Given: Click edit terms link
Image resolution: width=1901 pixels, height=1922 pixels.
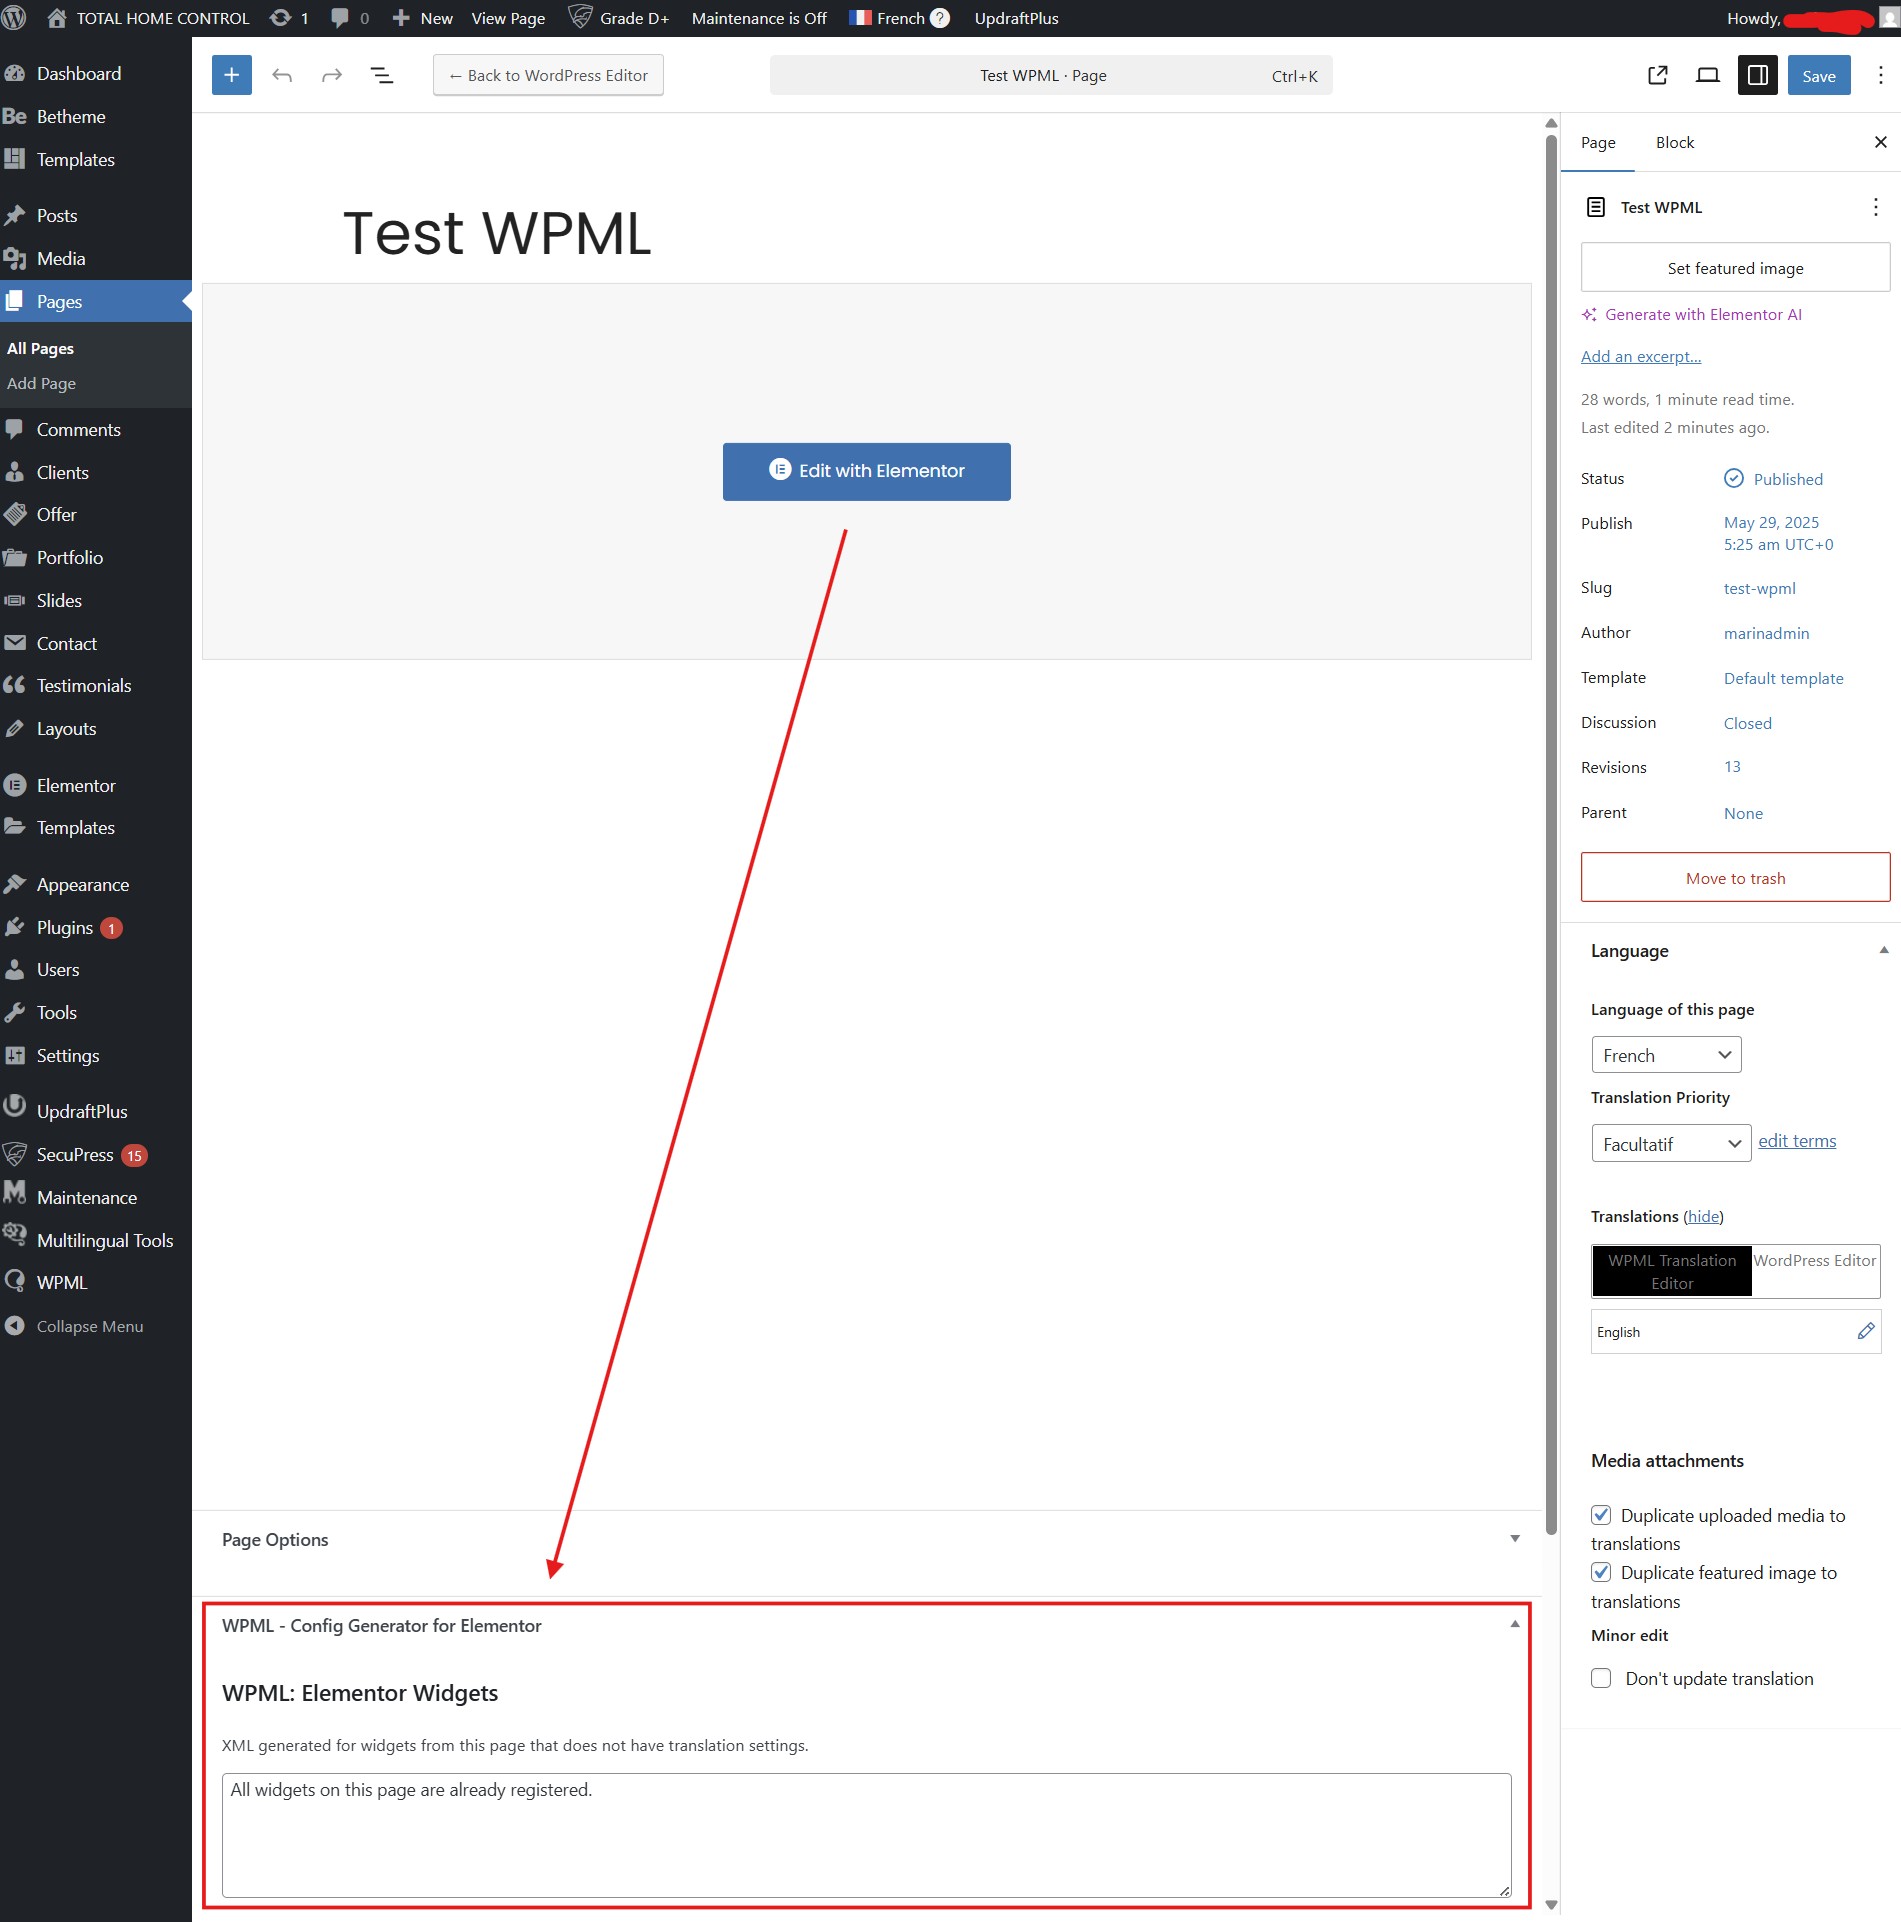Looking at the screenshot, I should (1796, 1141).
